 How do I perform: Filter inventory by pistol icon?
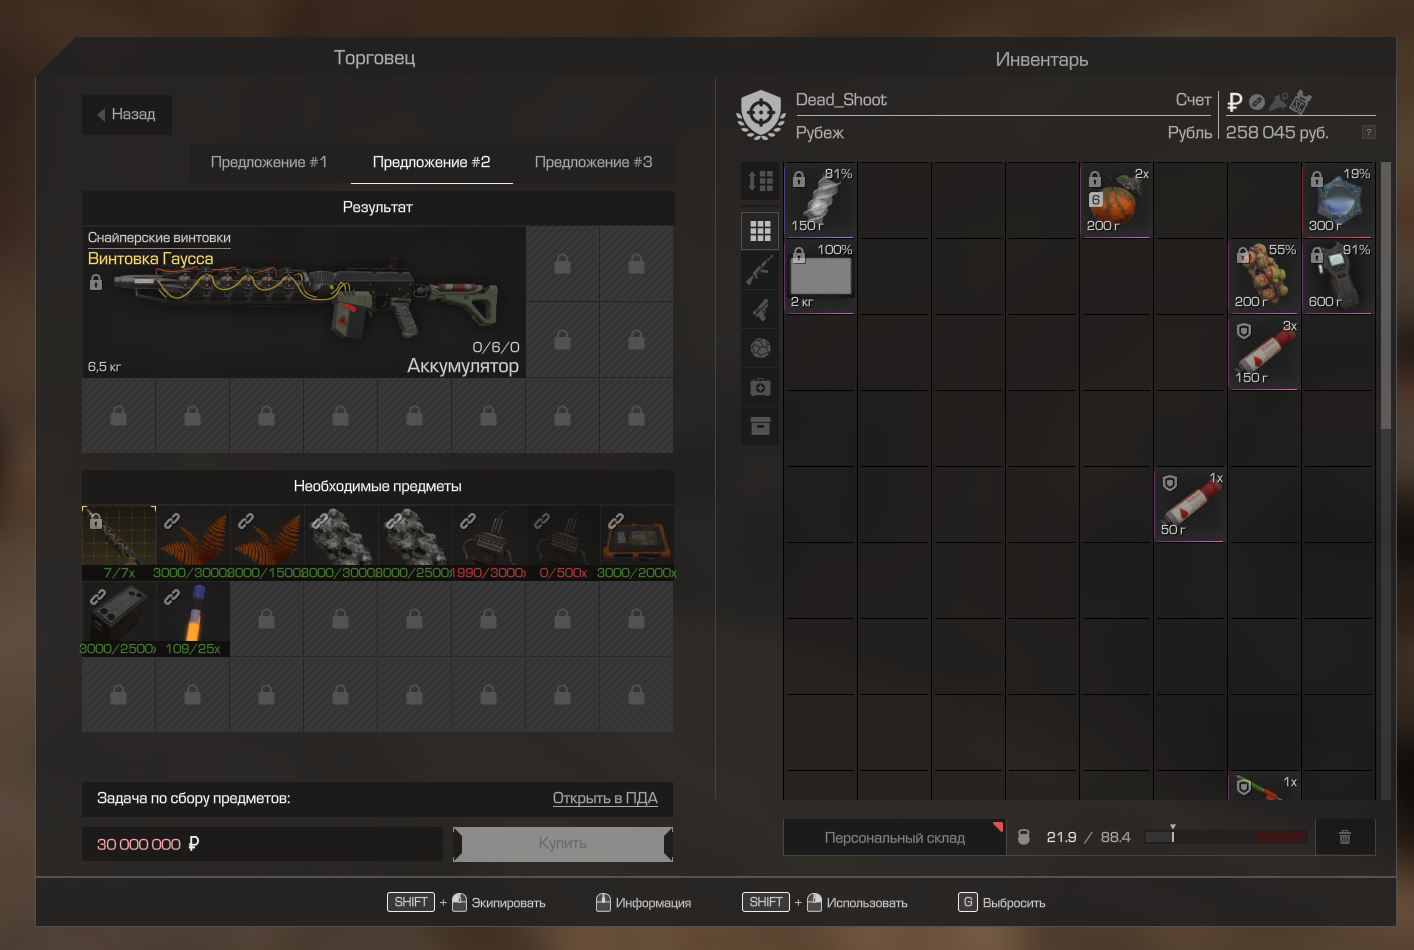(x=760, y=310)
